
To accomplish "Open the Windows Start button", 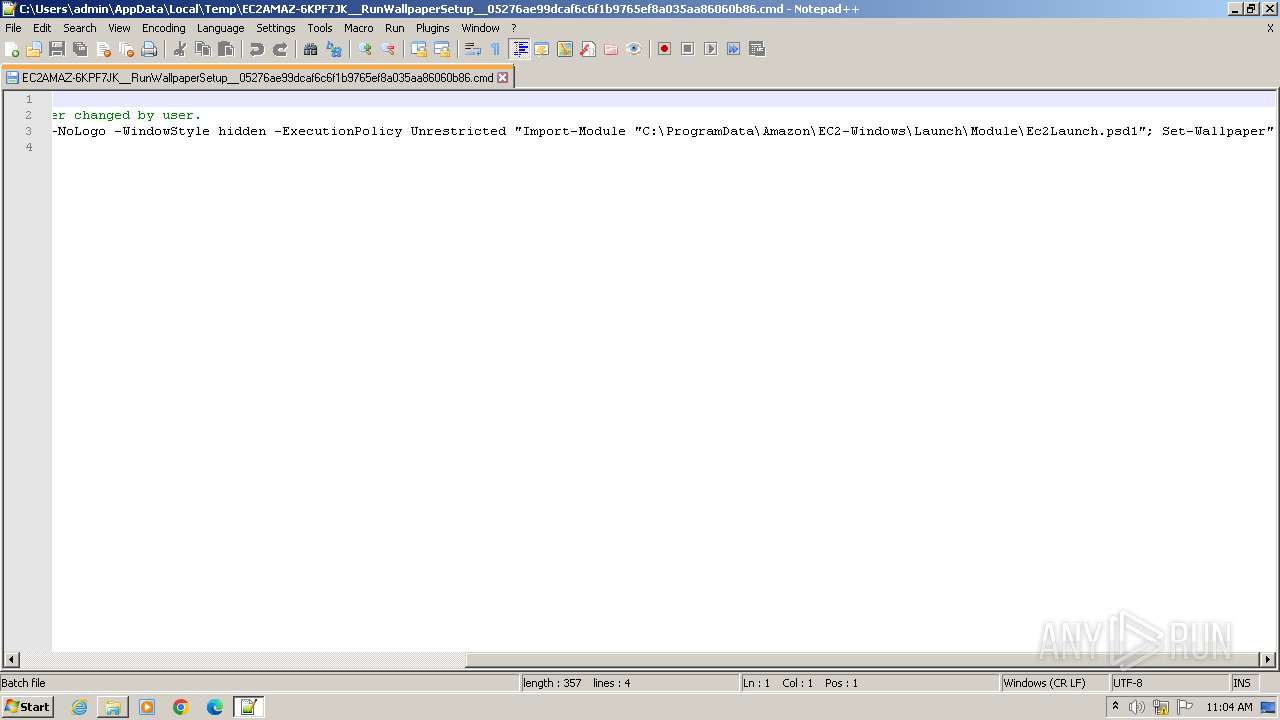I will coord(28,707).
